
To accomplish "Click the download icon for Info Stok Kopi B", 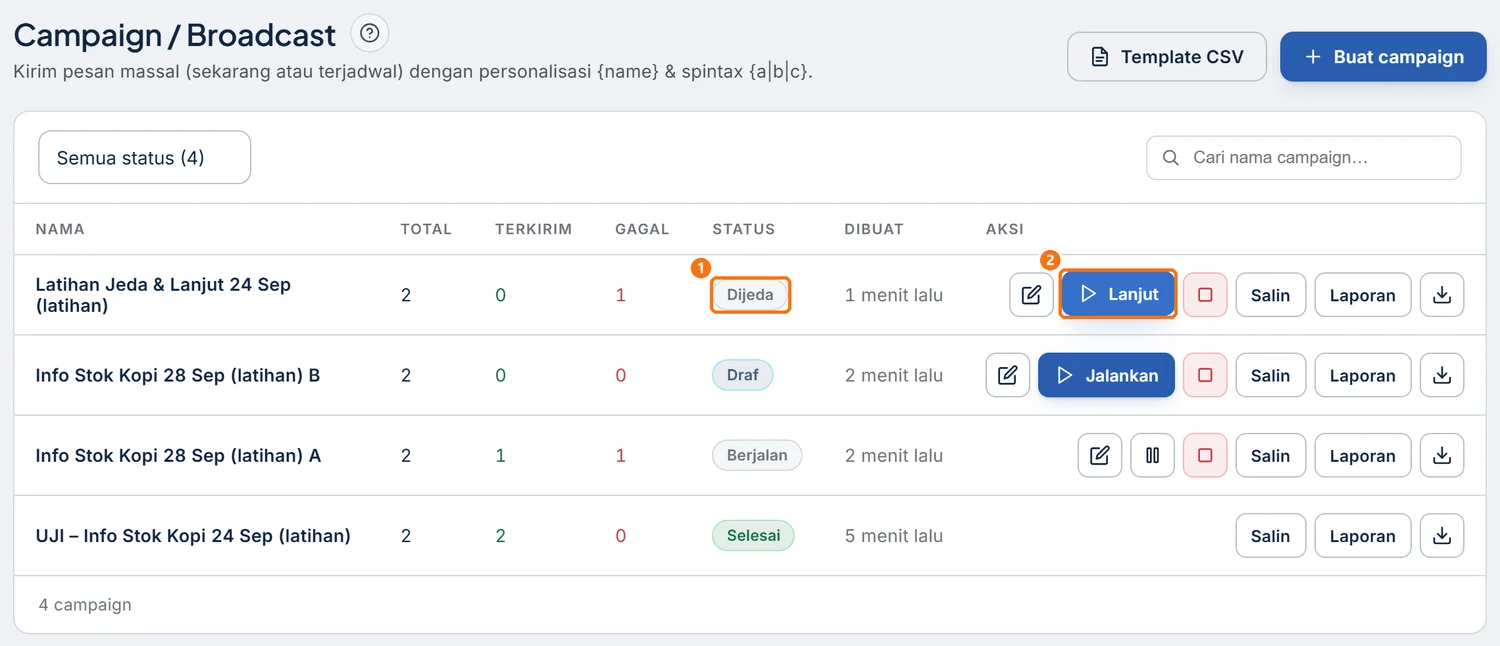I will click(1442, 375).
